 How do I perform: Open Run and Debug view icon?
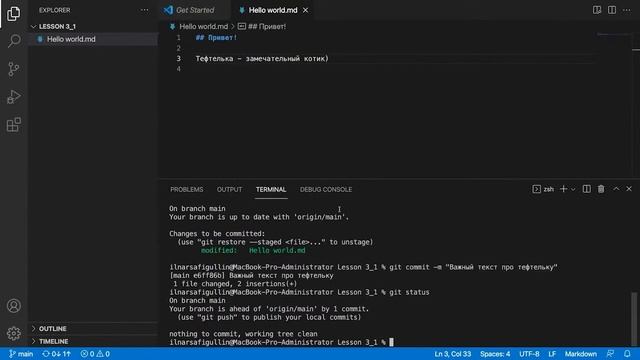(x=13, y=97)
